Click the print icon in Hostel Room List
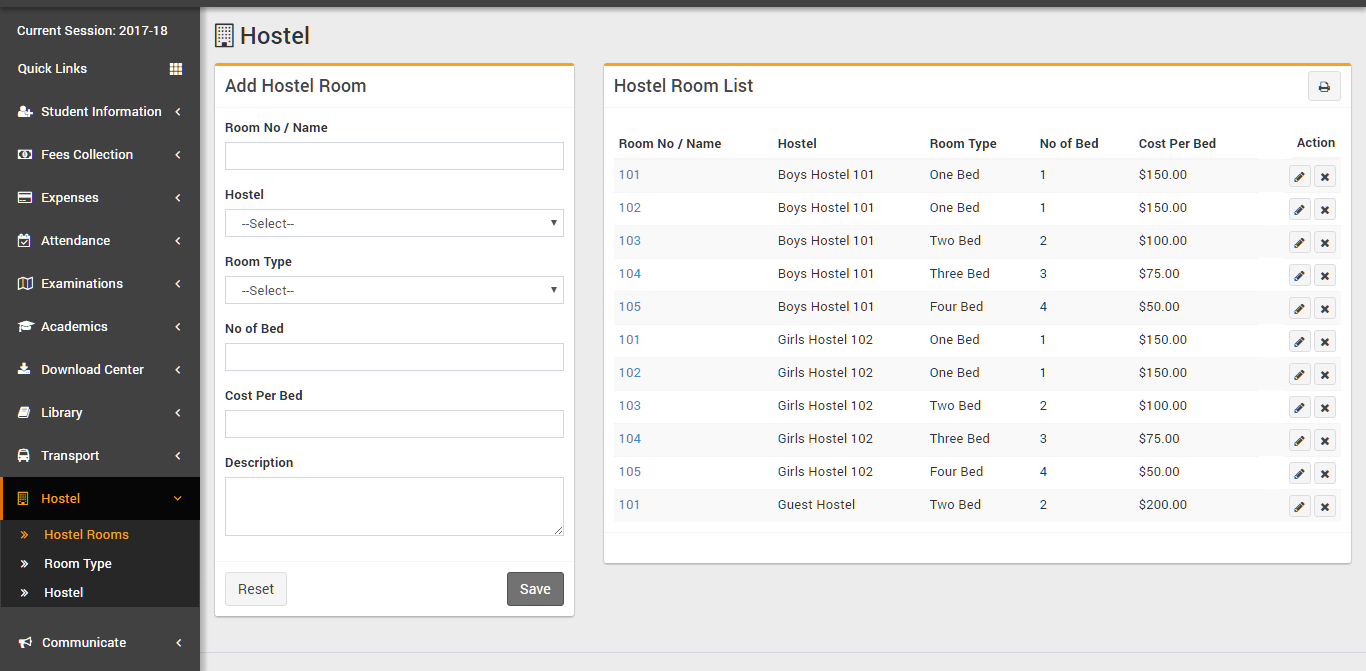Image resolution: width=1366 pixels, height=671 pixels. 1324,87
